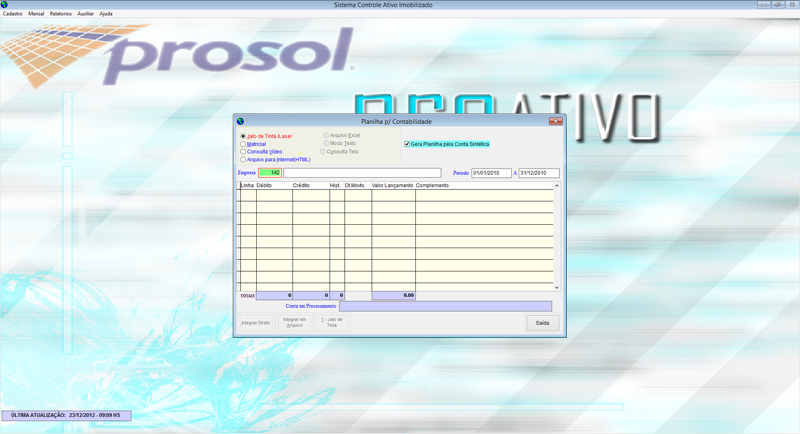Click the green Empresa code field

click(270, 173)
